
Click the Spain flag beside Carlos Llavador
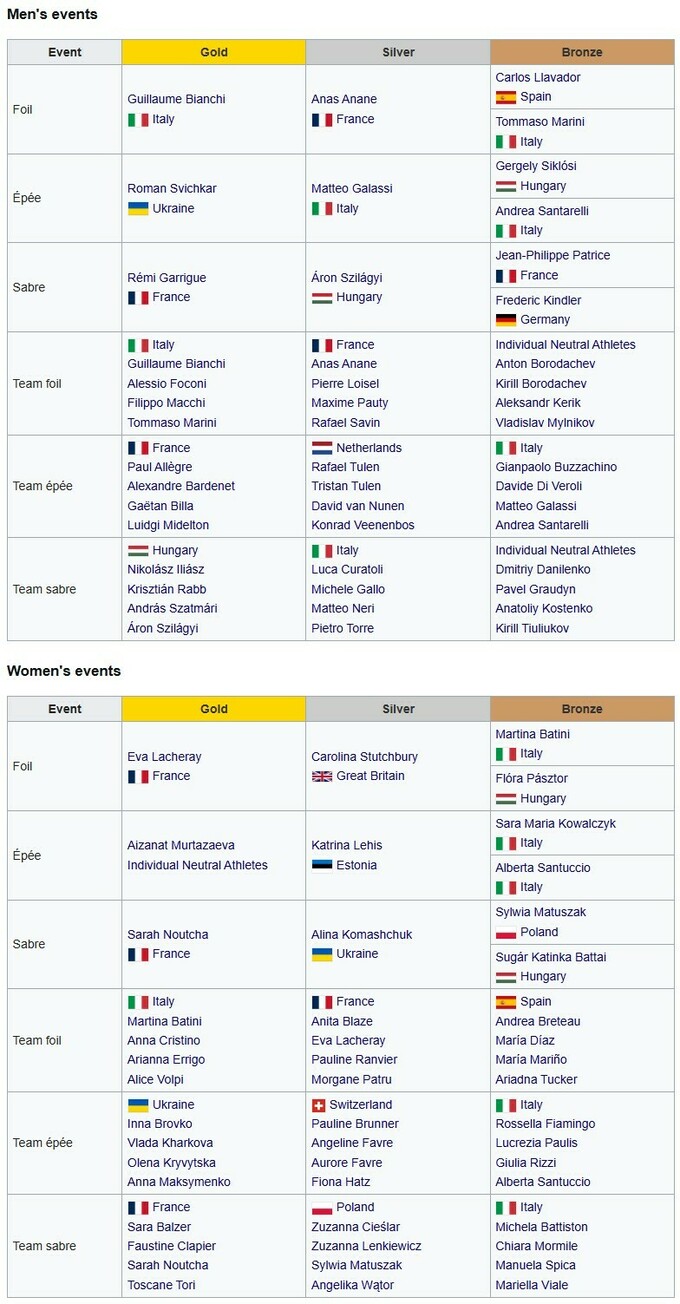[x=506, y=98]
